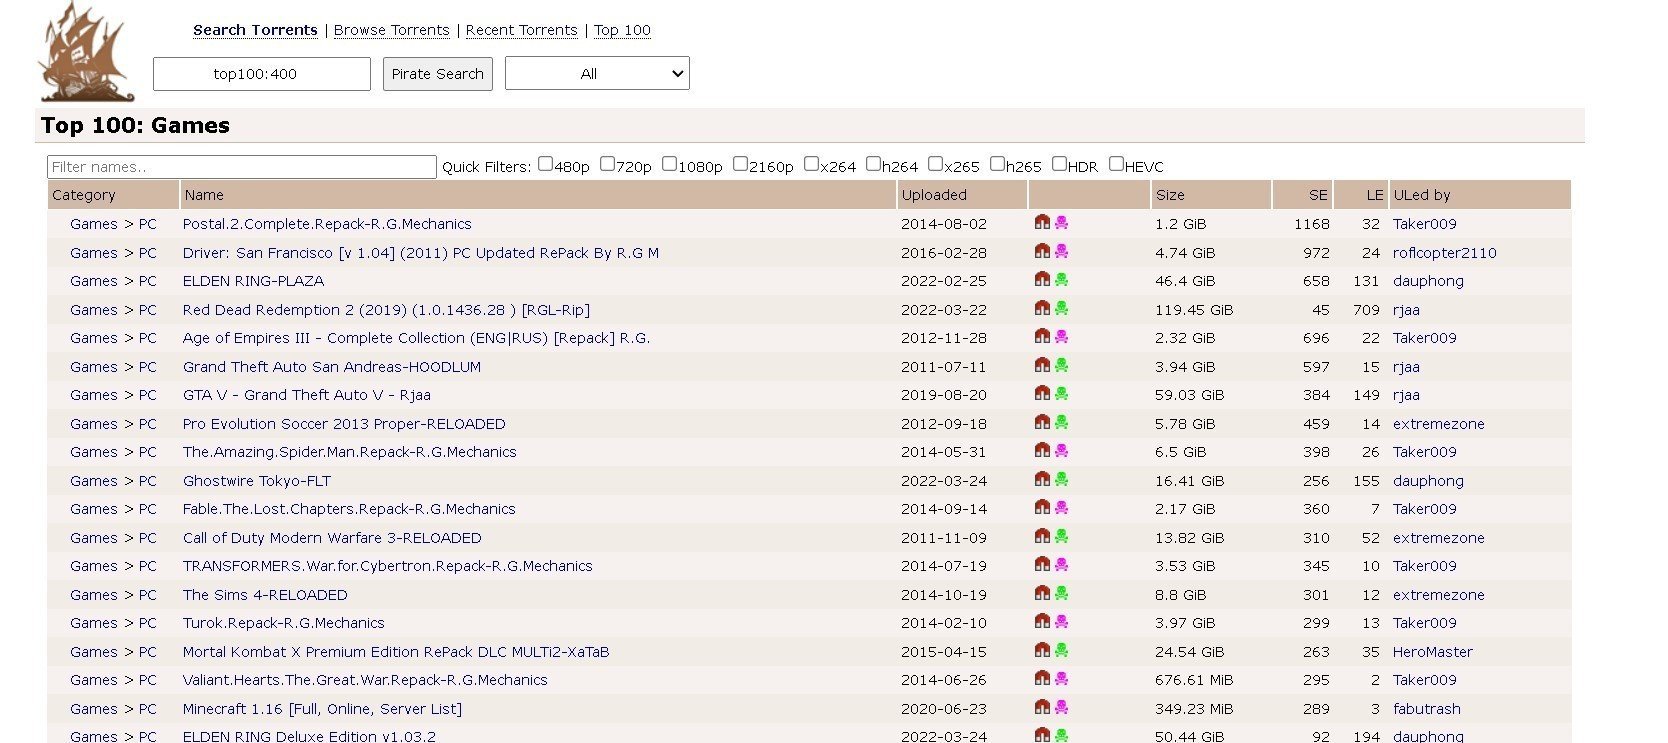Enable the HDR quick filter
1668x743 pixels.
tap(1059, 163)
